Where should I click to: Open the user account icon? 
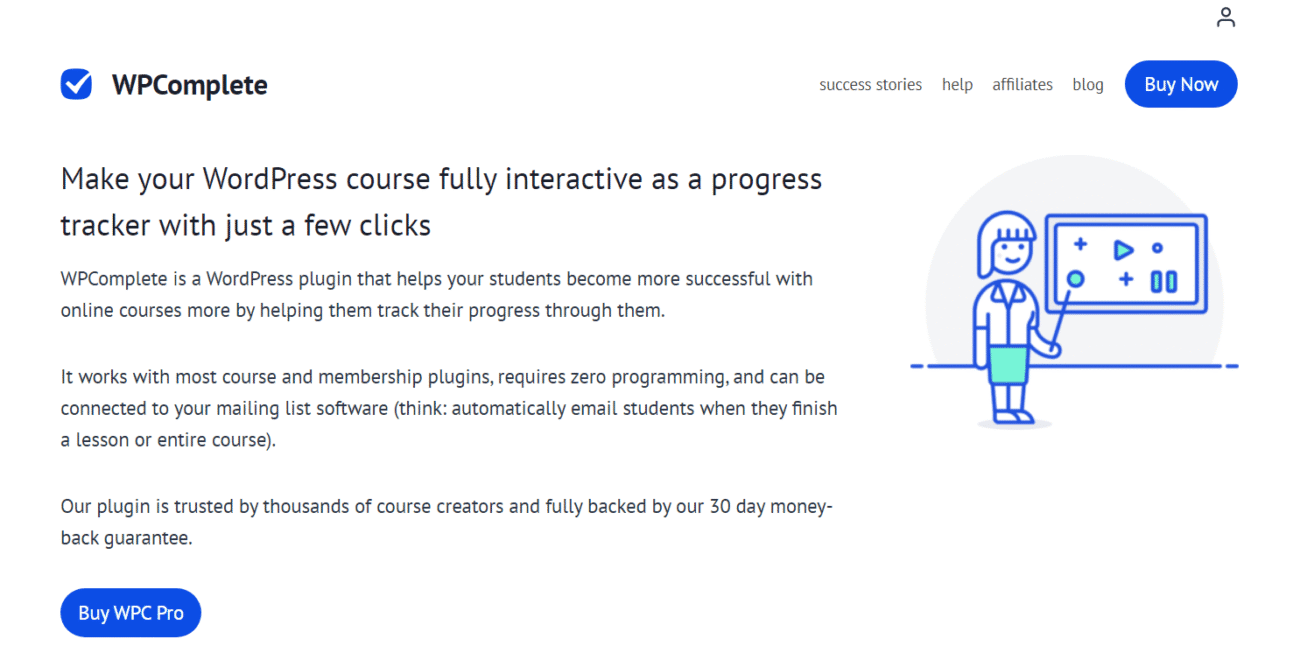click(1226, 17)
